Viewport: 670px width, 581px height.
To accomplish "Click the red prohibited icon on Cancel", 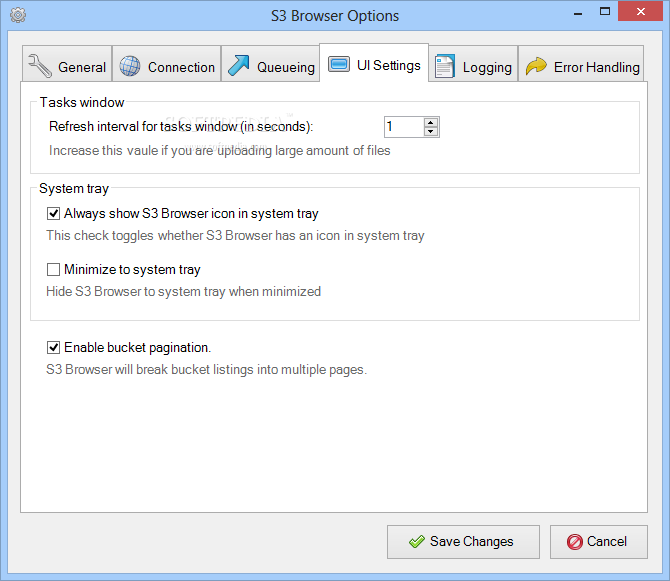I will (574, 542).
